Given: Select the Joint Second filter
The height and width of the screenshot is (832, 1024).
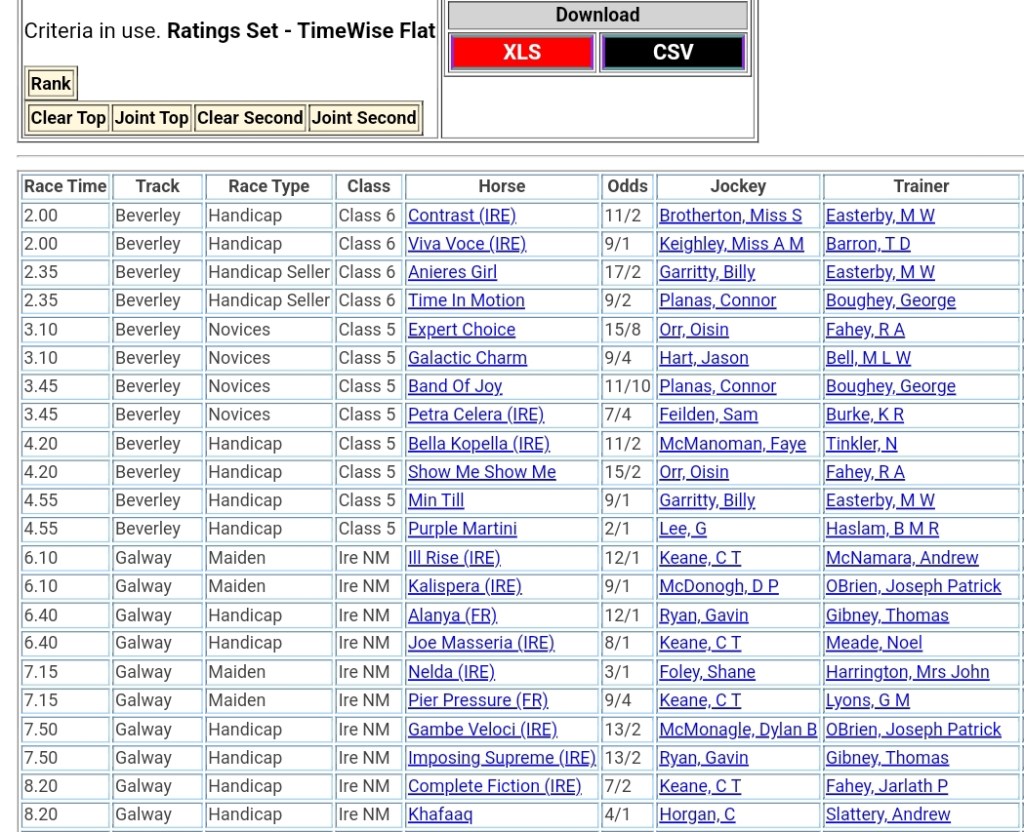Looking at the screenshot, I should pos(364,118).
